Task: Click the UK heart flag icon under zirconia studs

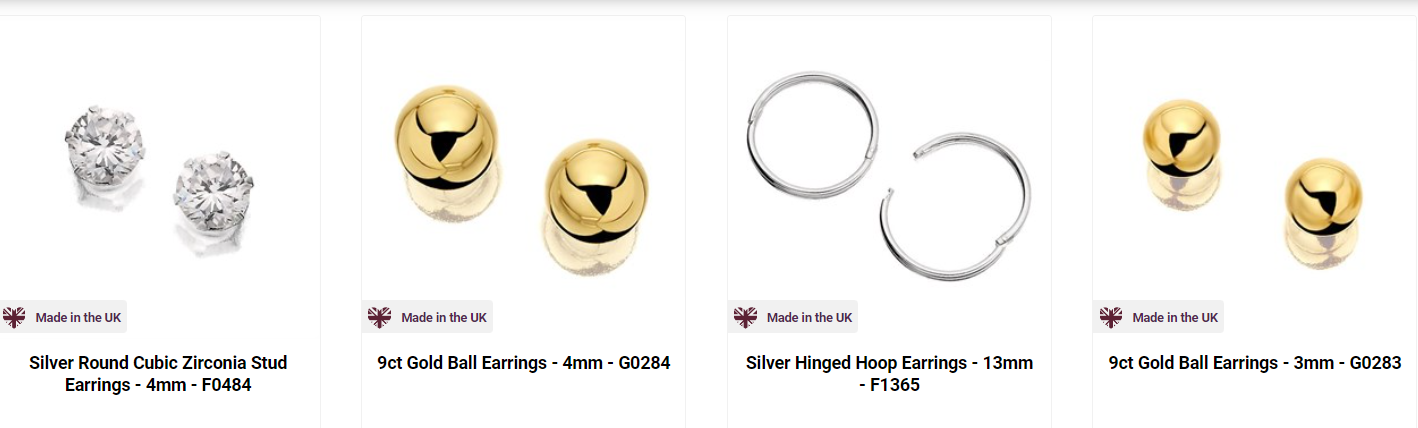Action: tap(14, 317)
